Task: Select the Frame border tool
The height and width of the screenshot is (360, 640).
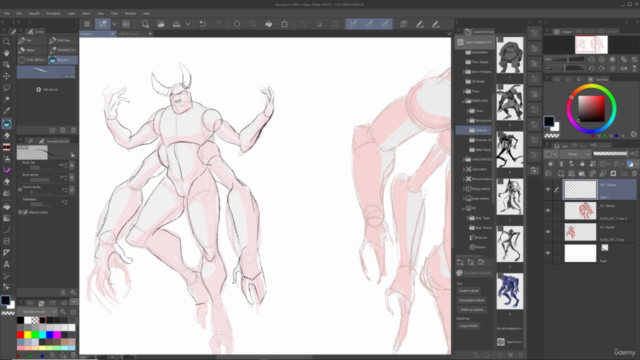Action: pyautogui.click(x=7, y=241)
